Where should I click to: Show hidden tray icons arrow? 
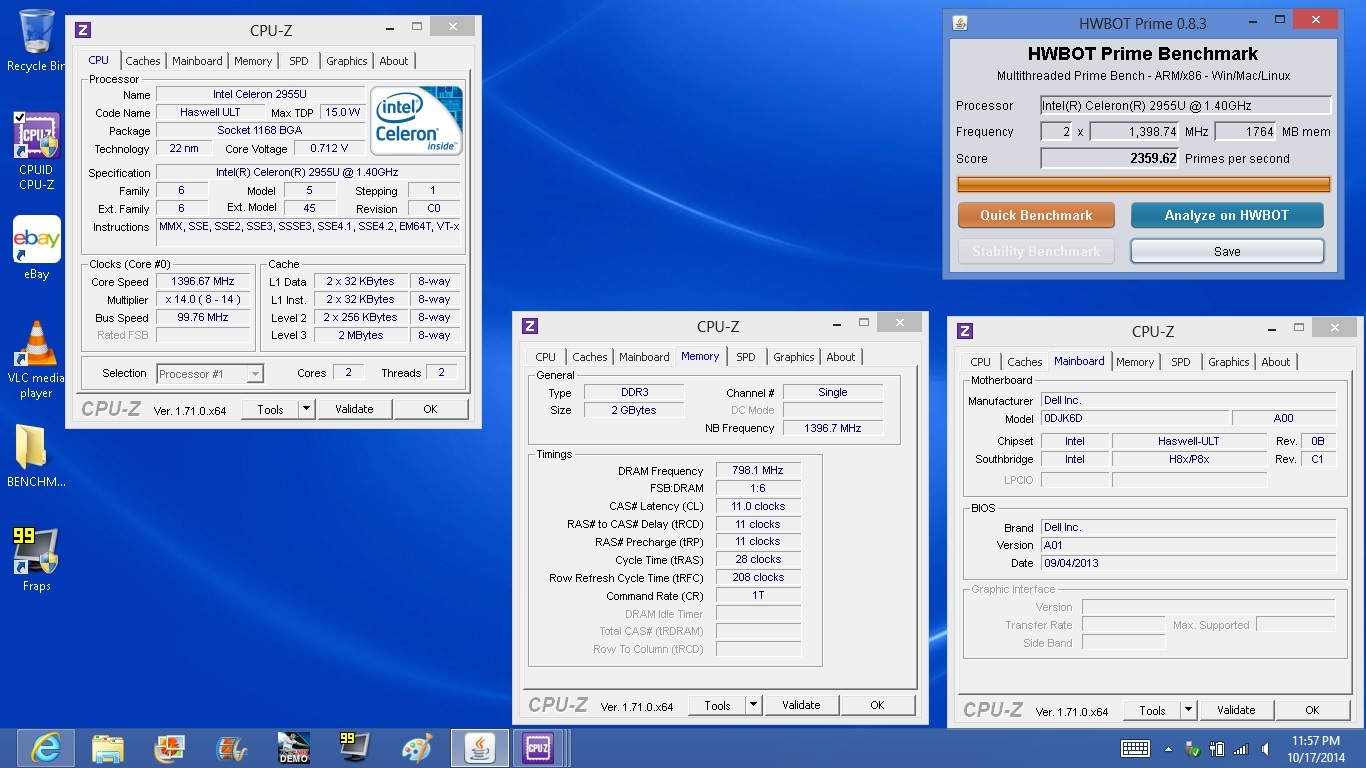[1168, 748]
